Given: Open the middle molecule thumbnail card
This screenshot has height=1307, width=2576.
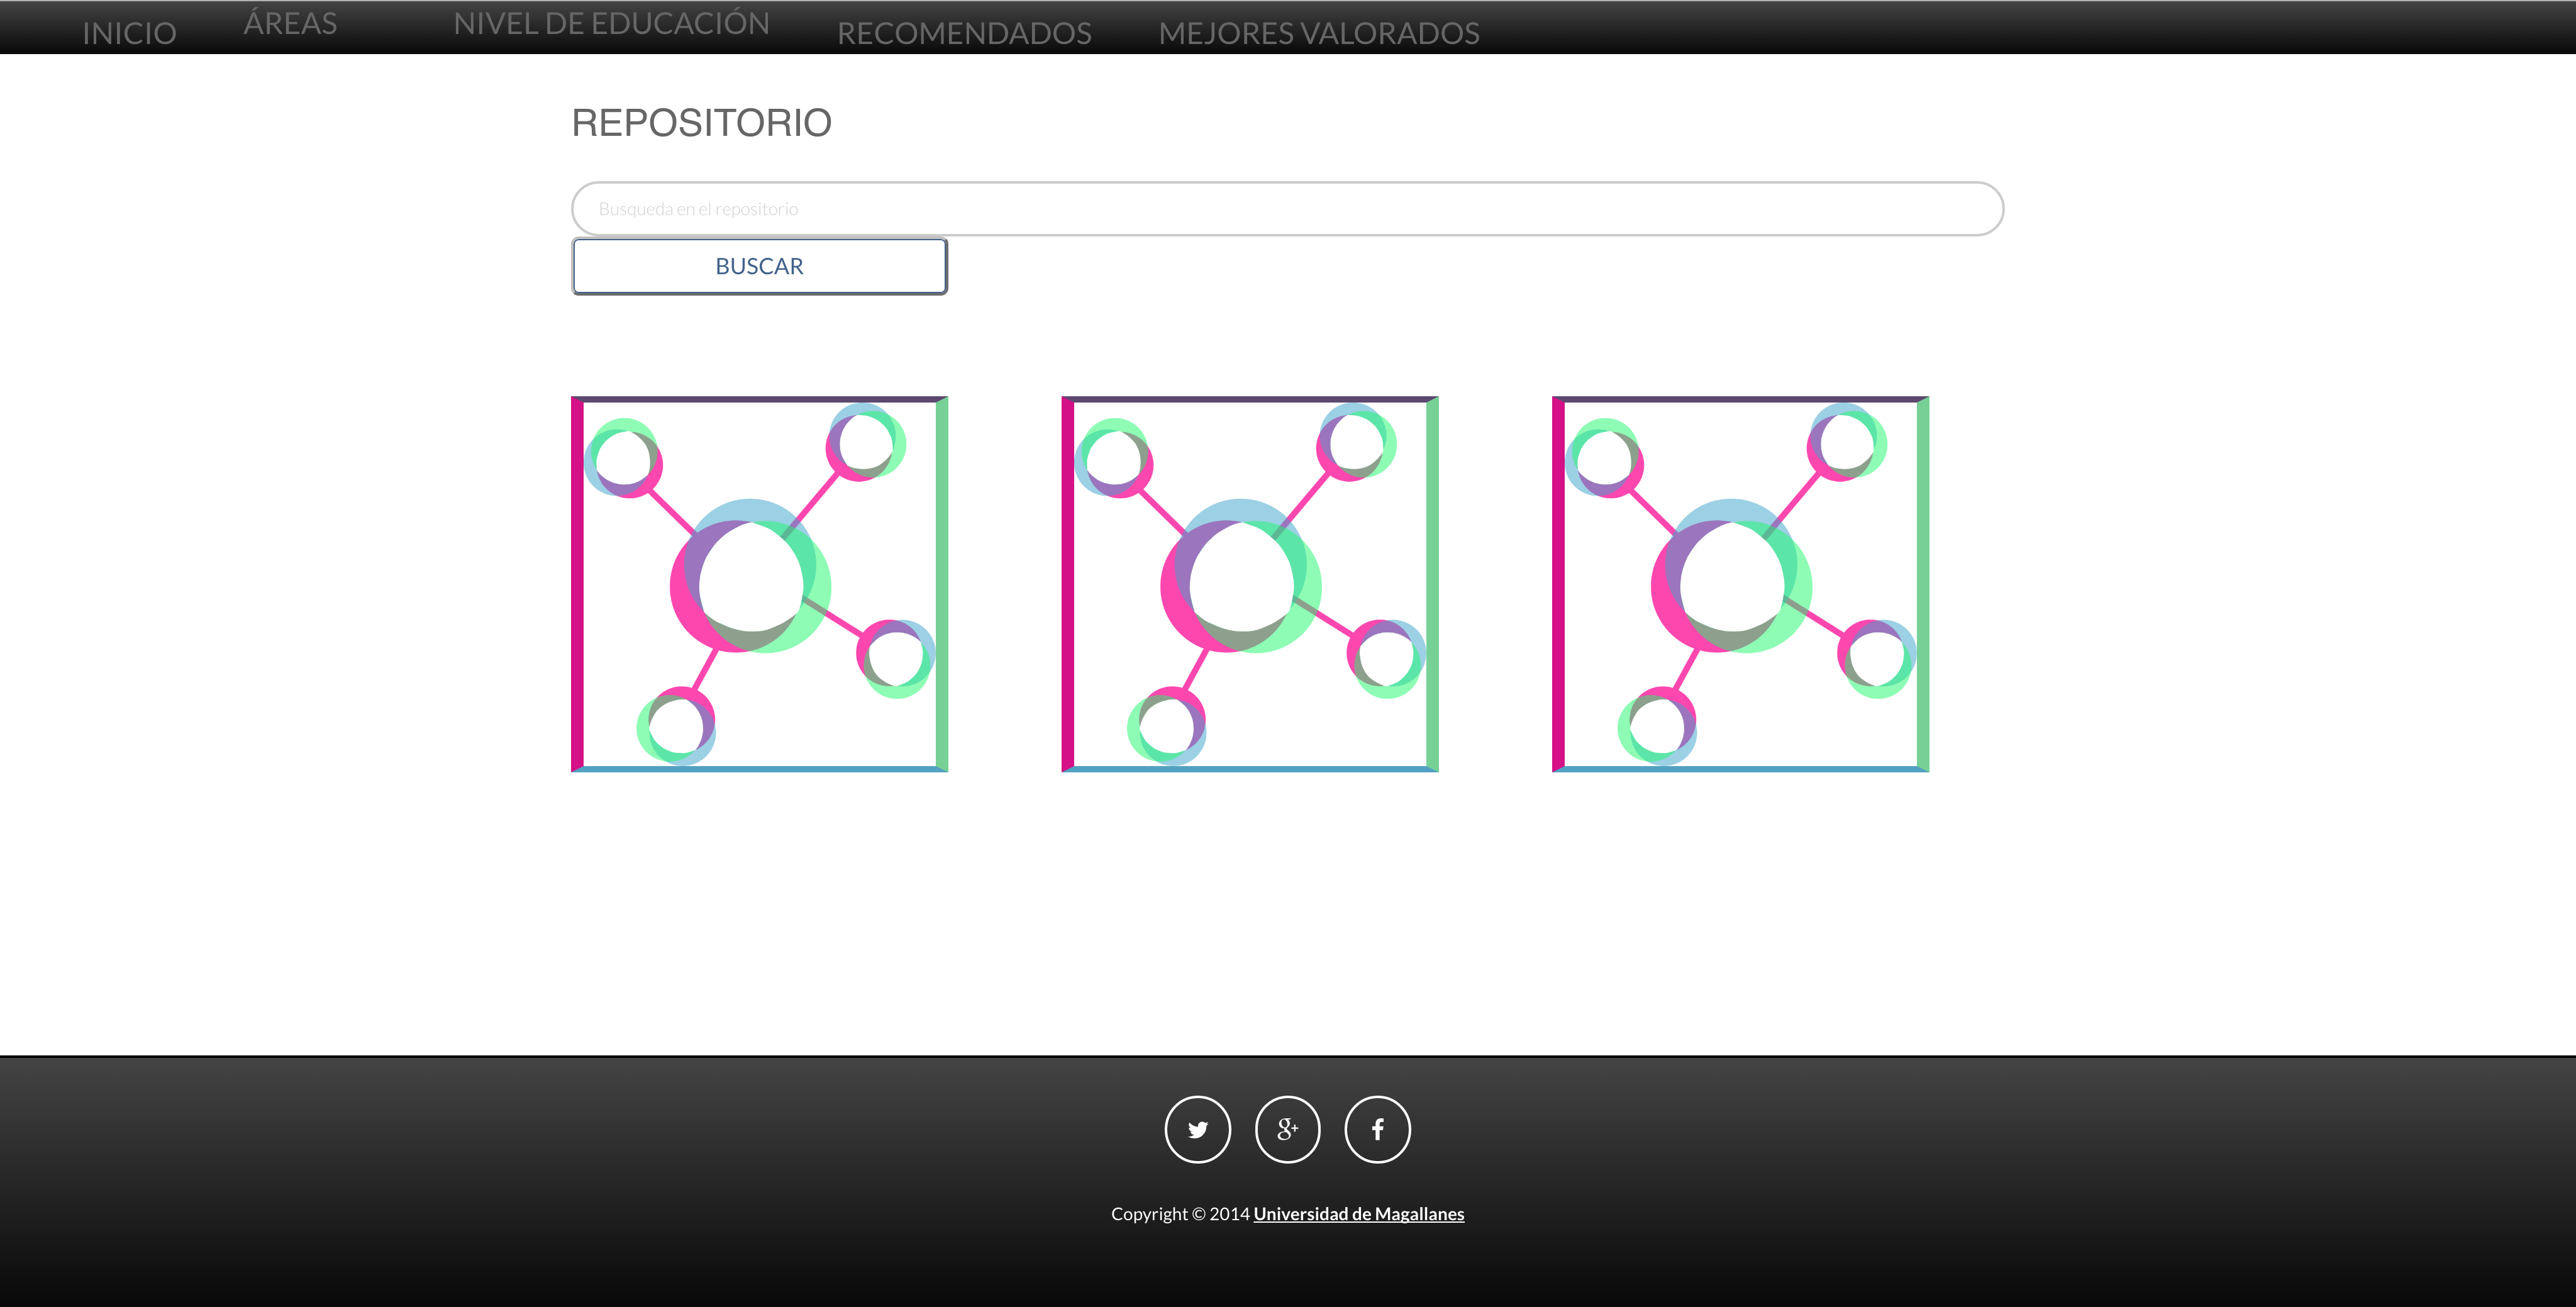Looking at the screenshot, I should [x=1249, y=584].
